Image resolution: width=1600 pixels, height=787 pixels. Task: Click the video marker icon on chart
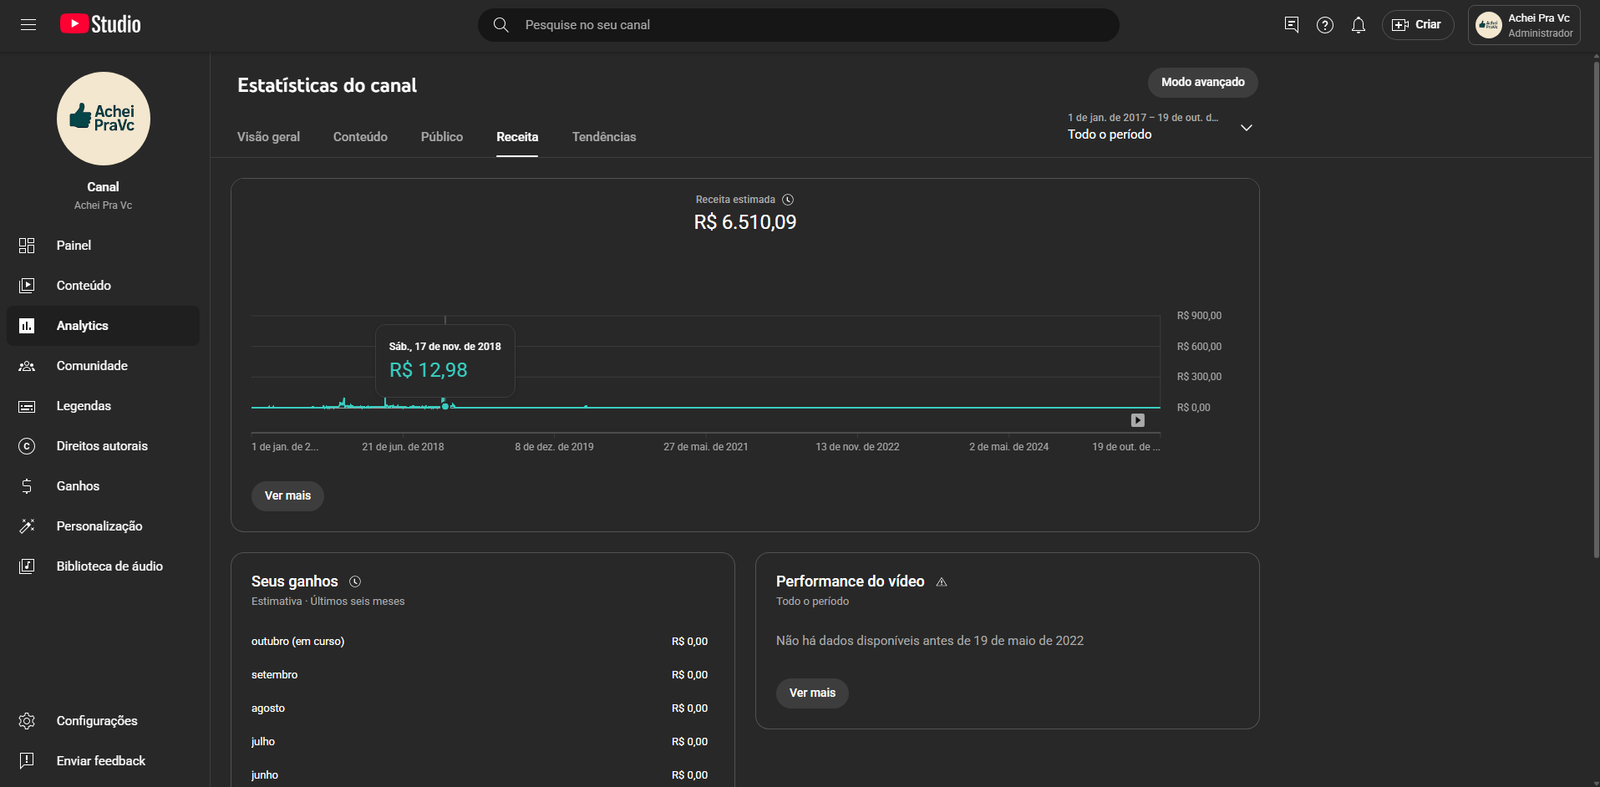click(1137, 420)
